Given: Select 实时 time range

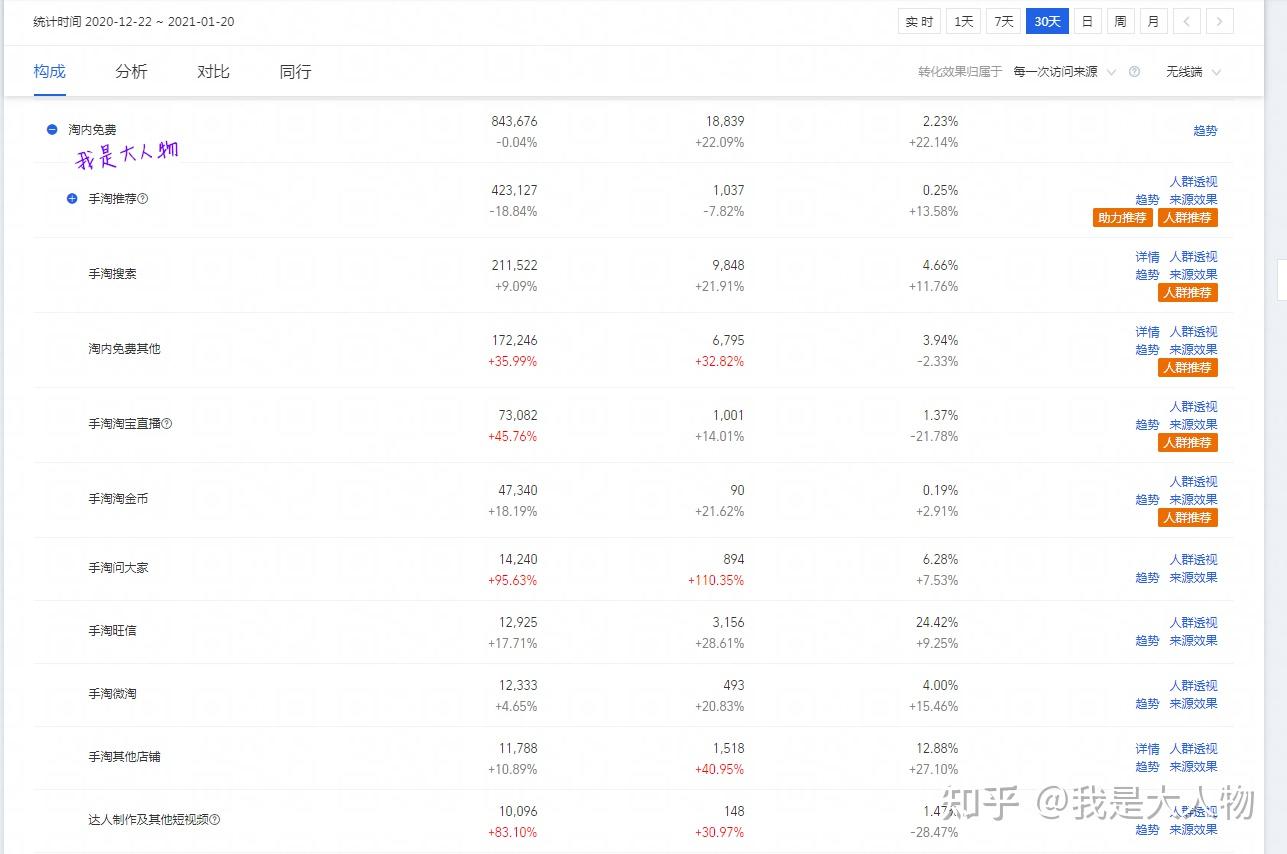Looking at the screenshot, I should point(919,21).
